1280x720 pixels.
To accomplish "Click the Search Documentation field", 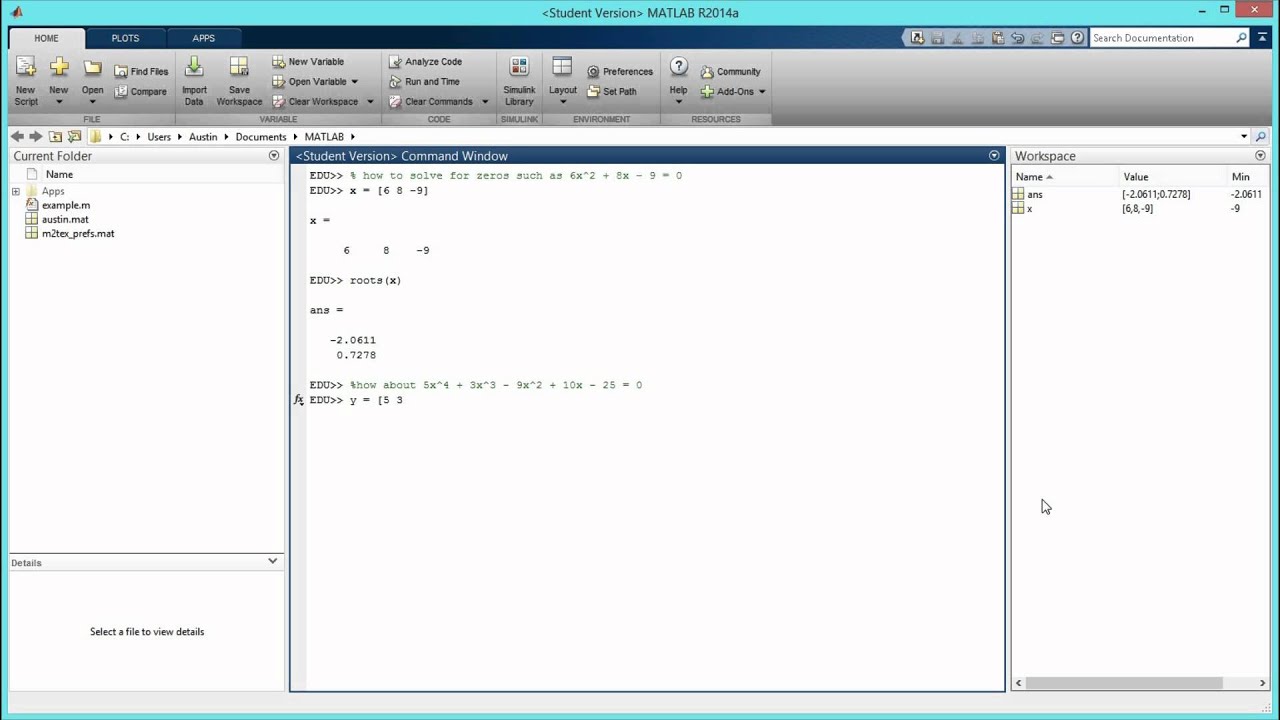I will click(x=1162, y=38).
